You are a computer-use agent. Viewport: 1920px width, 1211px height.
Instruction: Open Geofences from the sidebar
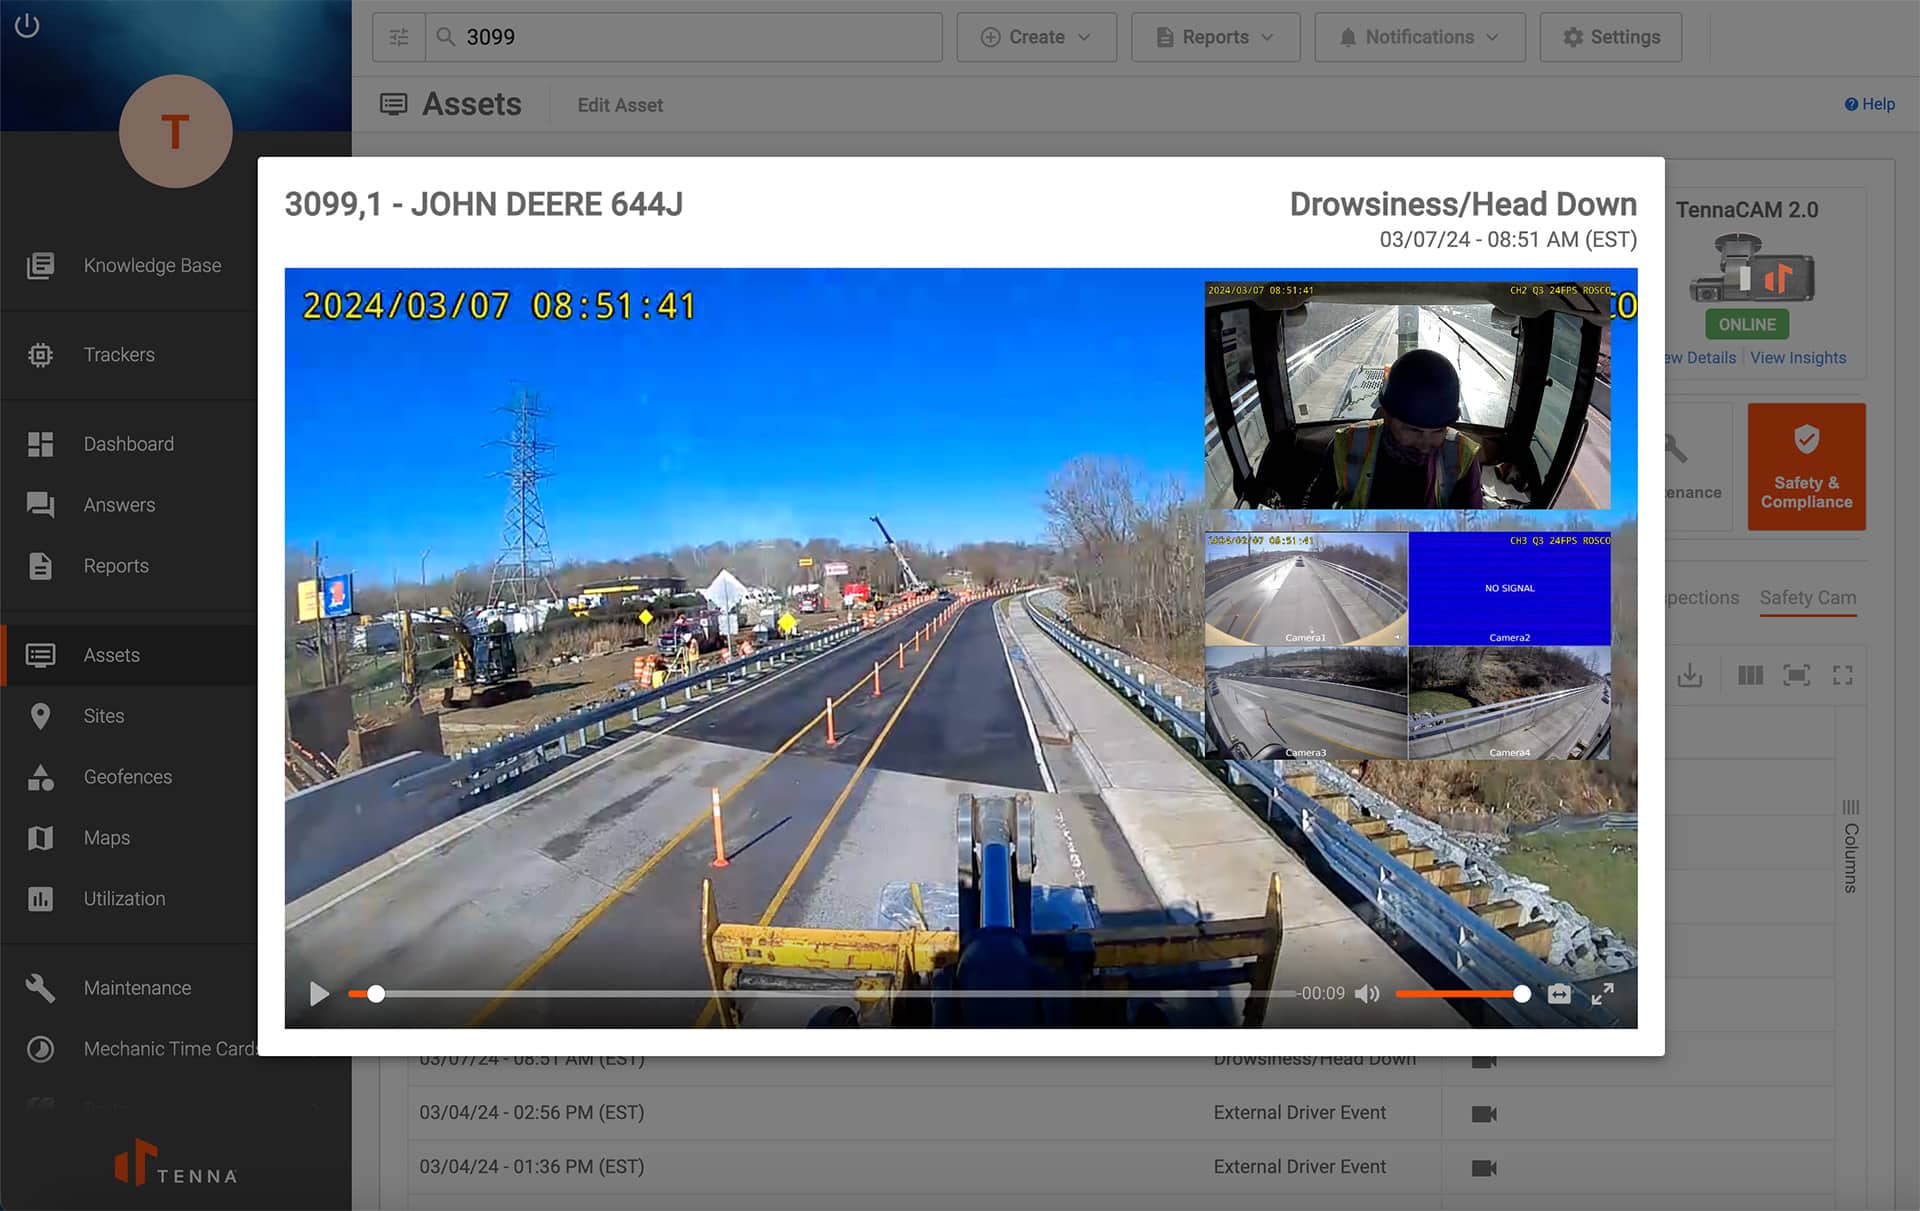[x=127, y=777]
